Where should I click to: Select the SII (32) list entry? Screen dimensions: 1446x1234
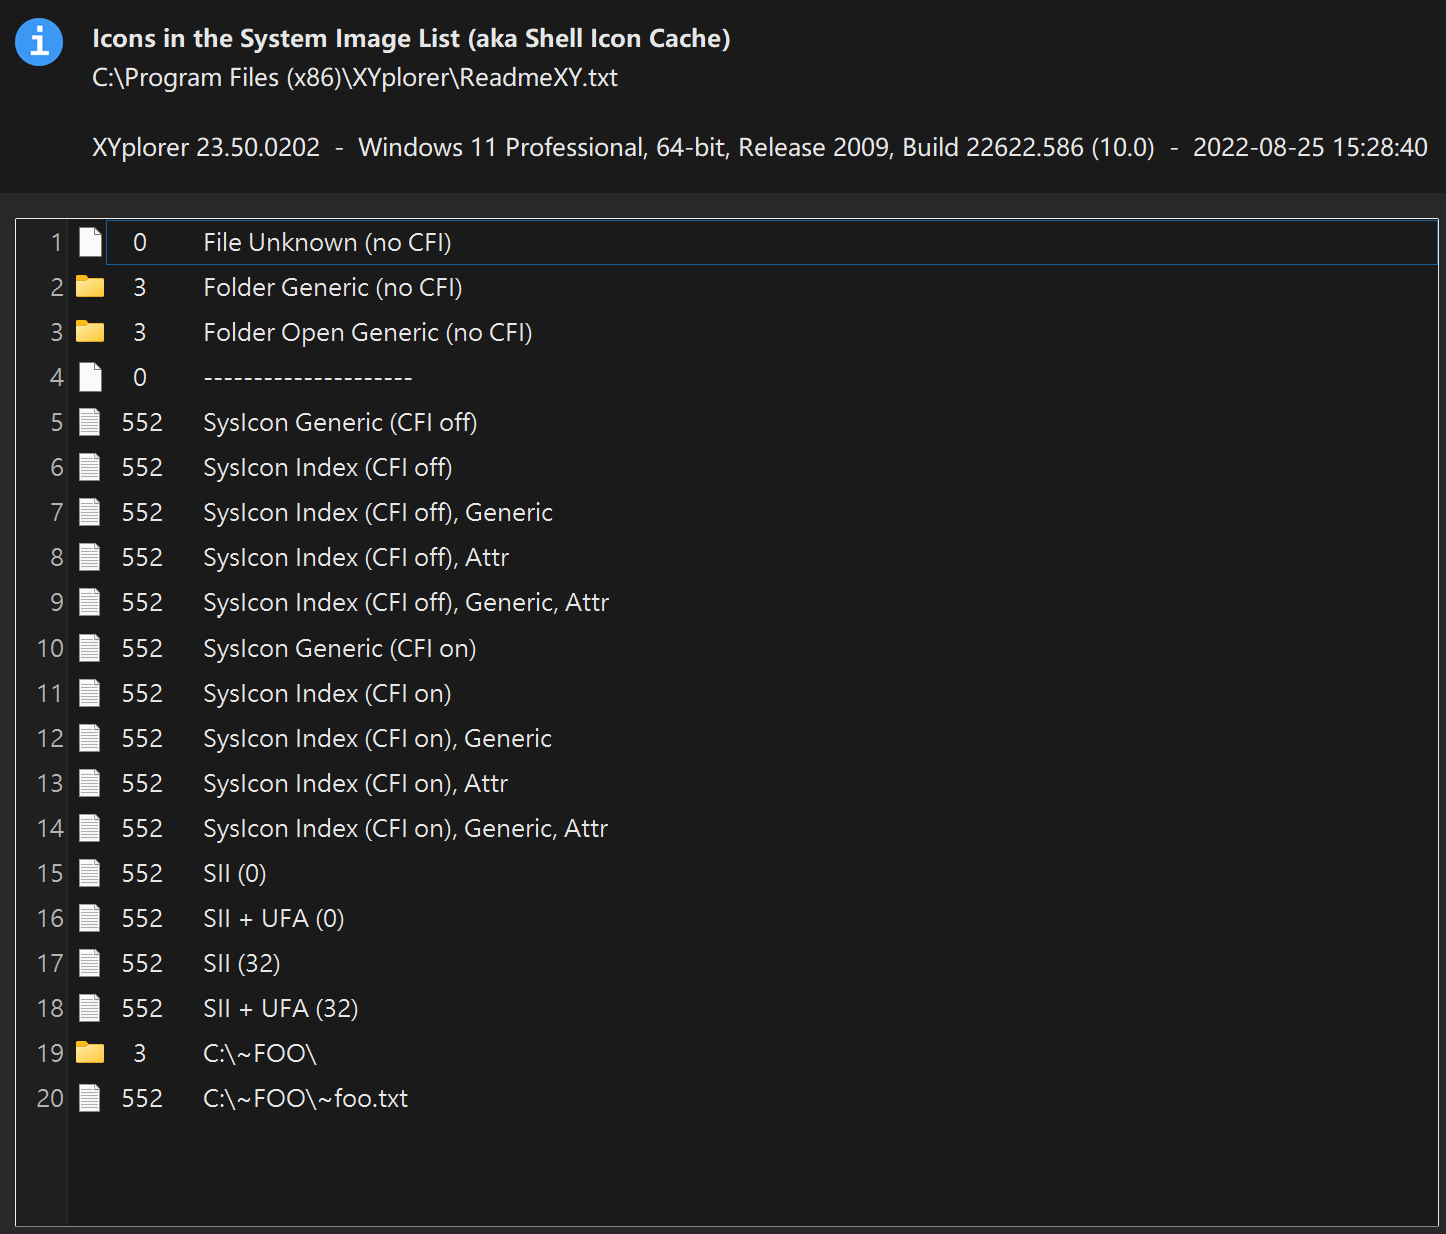pos(241,964)
